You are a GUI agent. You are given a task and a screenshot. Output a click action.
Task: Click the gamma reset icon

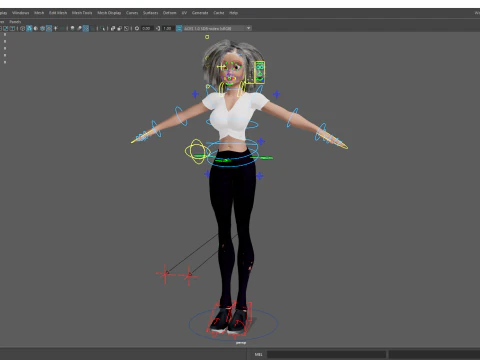(x=158, y=28)
